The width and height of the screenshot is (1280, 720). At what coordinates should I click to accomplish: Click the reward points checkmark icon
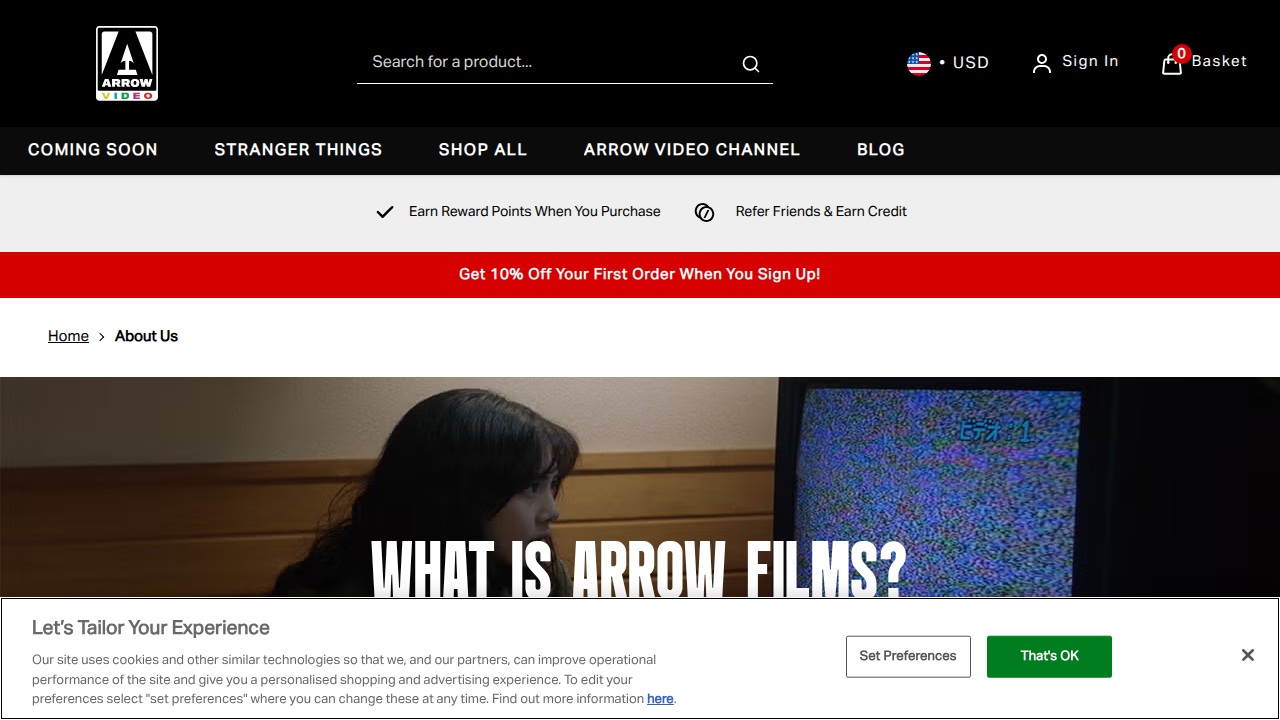coord(384,212)
